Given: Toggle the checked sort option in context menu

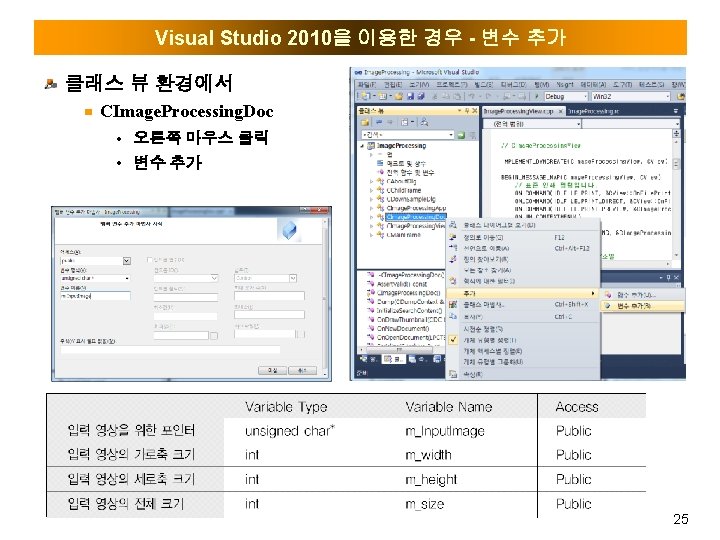Looking at the screenshot, I should coord(453,340).
